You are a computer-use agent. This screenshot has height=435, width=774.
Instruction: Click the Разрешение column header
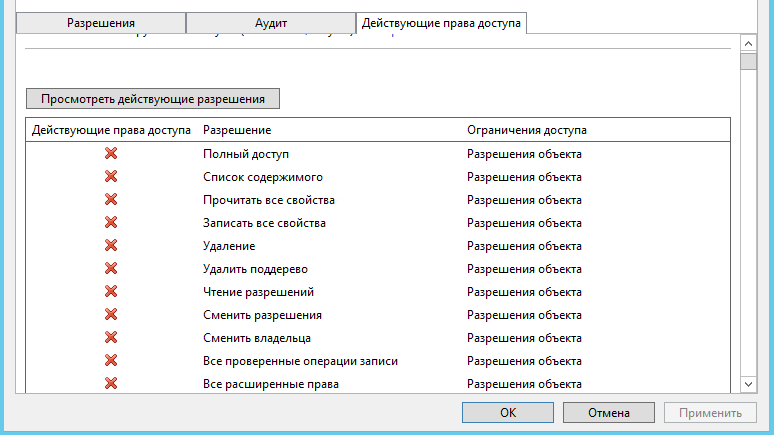[237, 130]
